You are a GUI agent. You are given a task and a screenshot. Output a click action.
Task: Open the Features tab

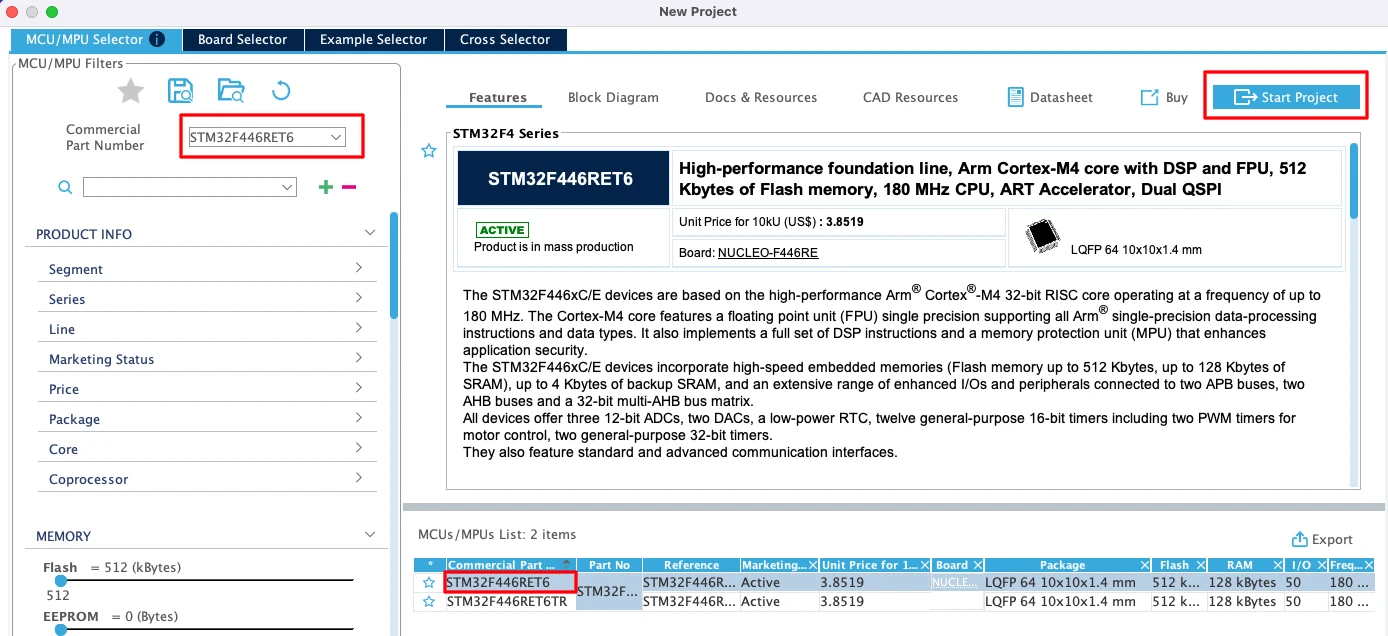tap(497, 97)
